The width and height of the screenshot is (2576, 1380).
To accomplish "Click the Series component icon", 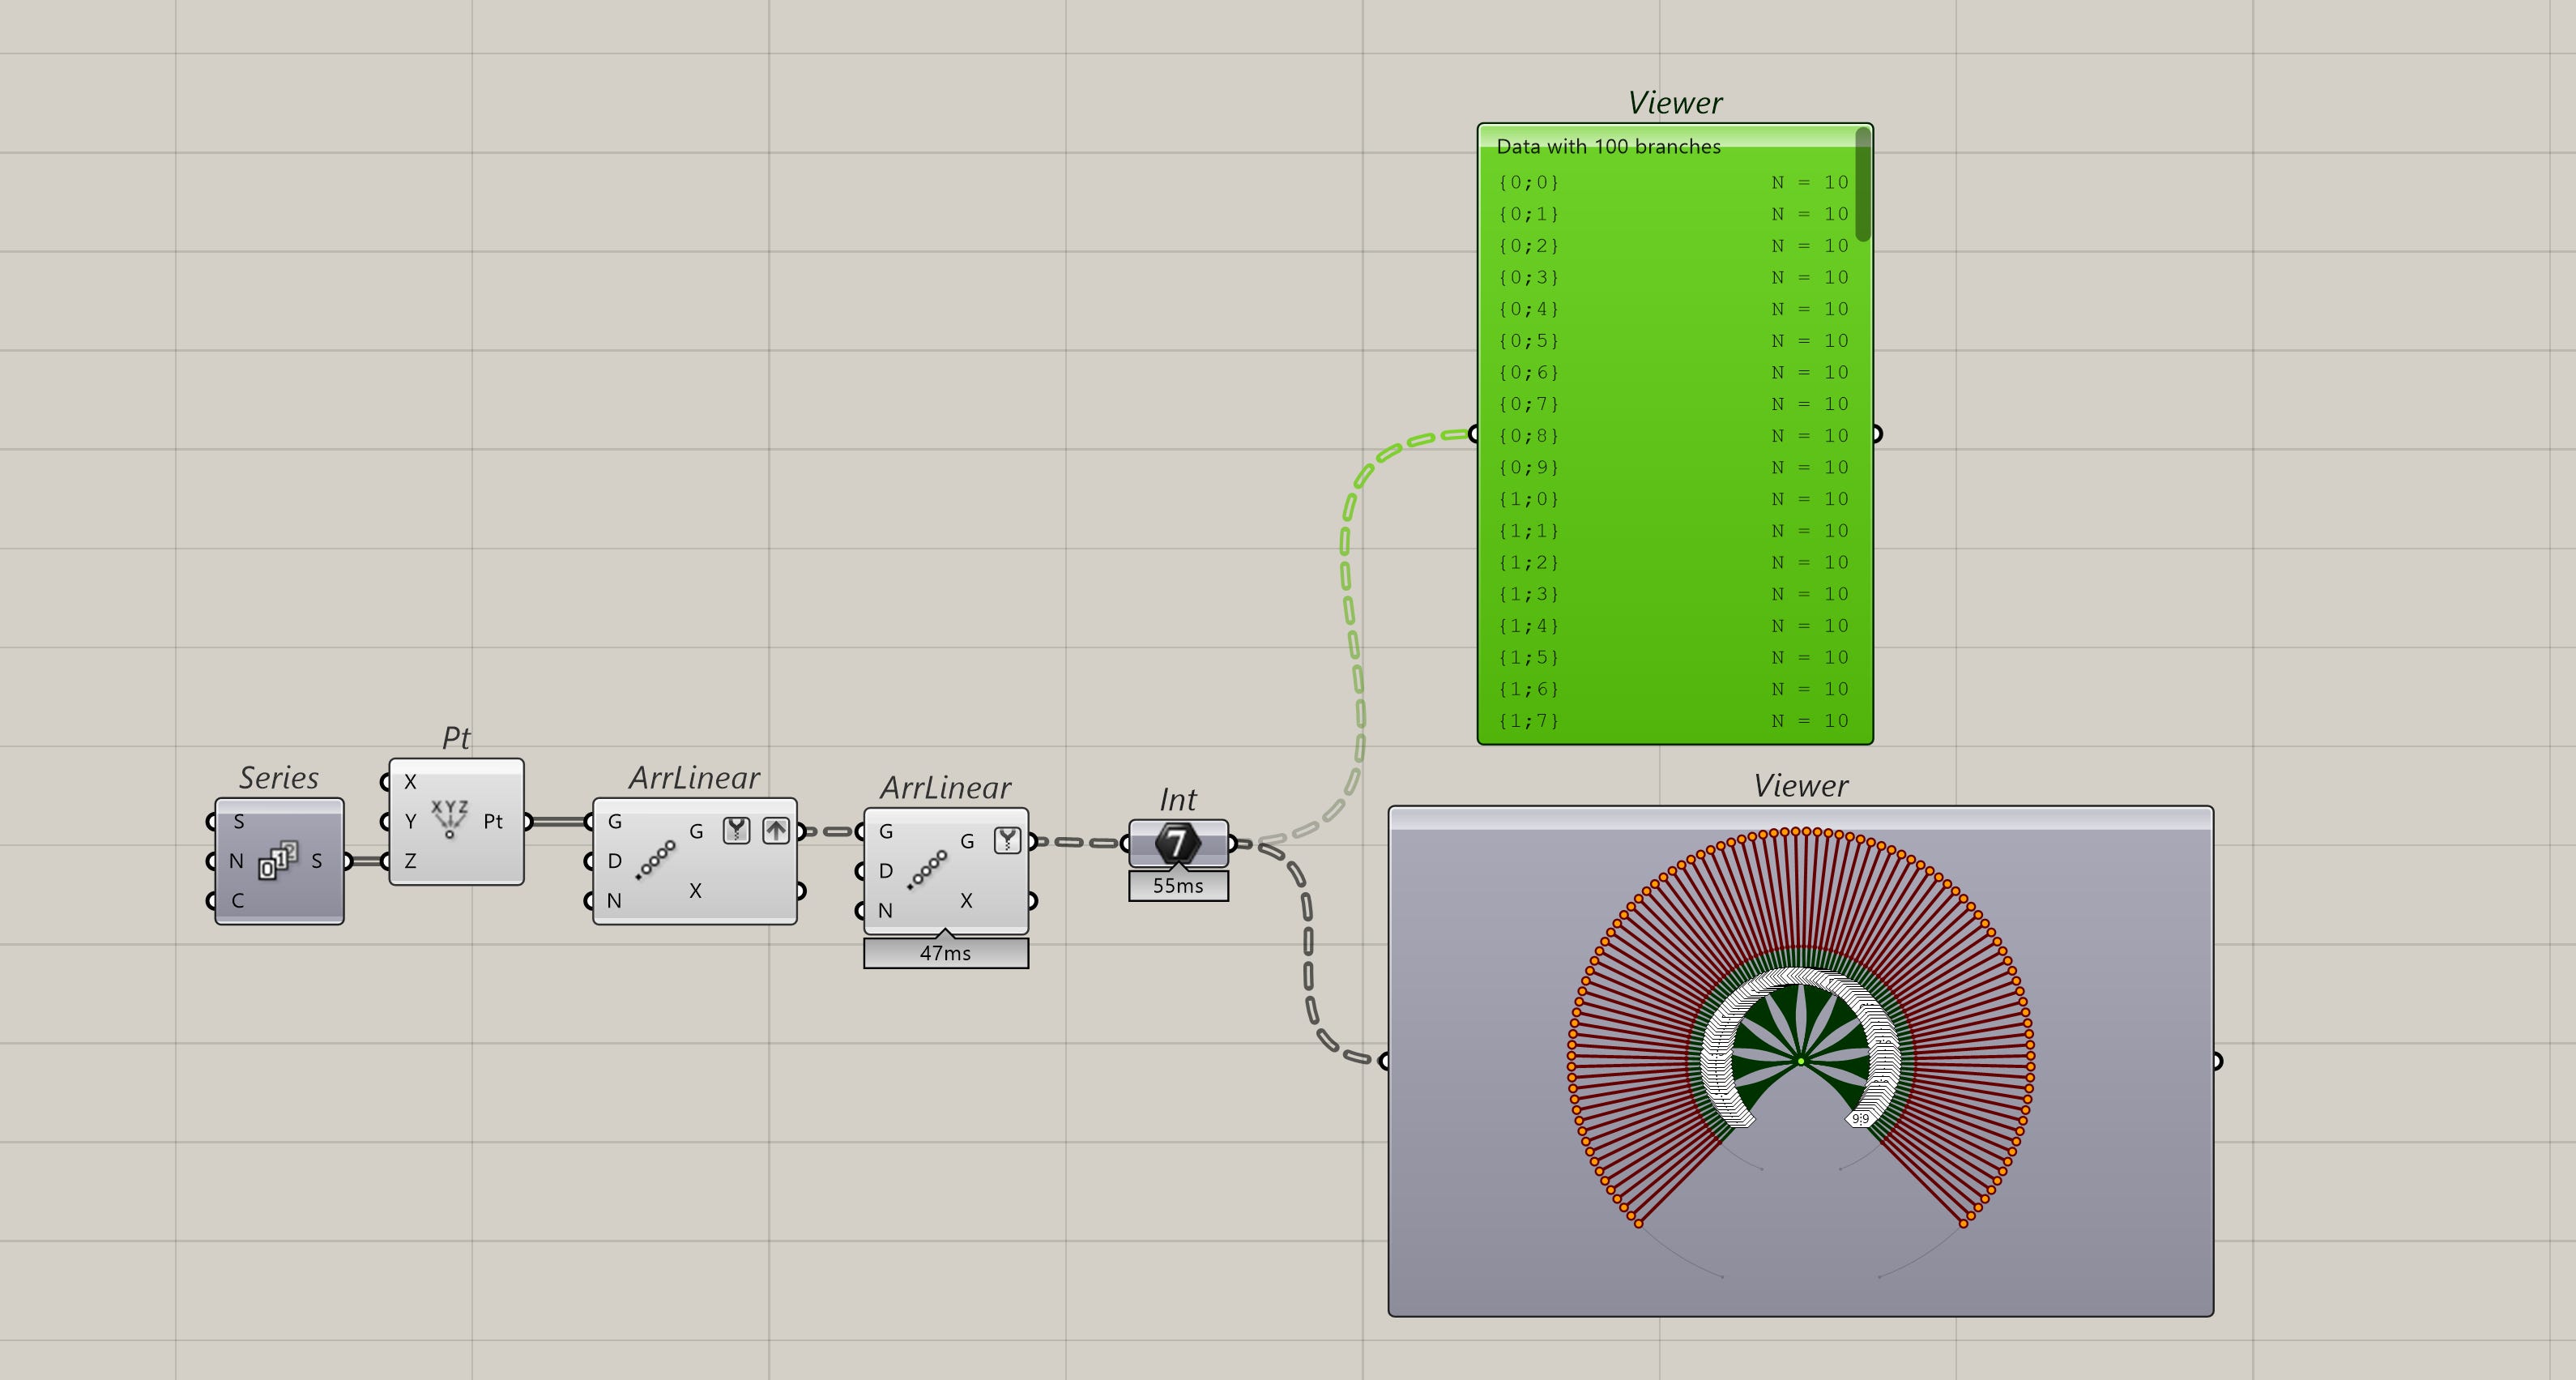I will [x=279, y=860].
